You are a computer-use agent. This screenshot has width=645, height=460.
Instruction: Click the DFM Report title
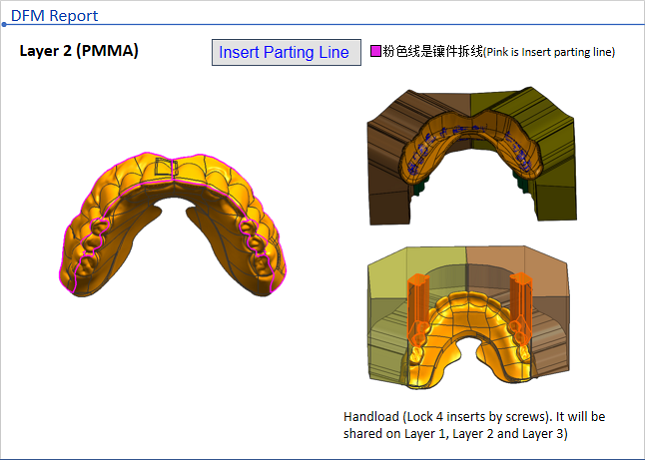[54, 15]
